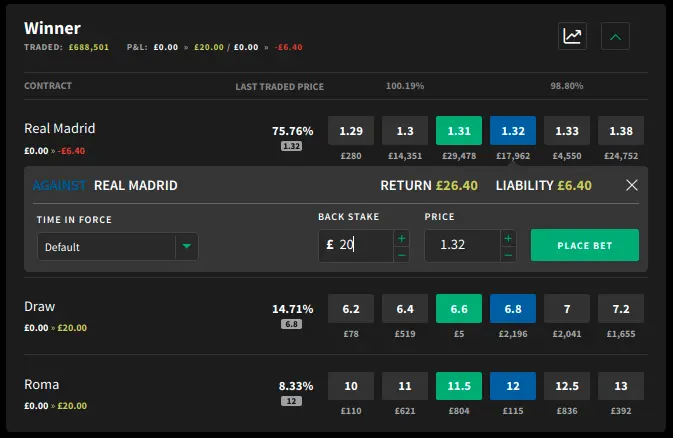673x438 pixels.
Task: Select Roma 12.5 price
Action: (x=567, y=386)
